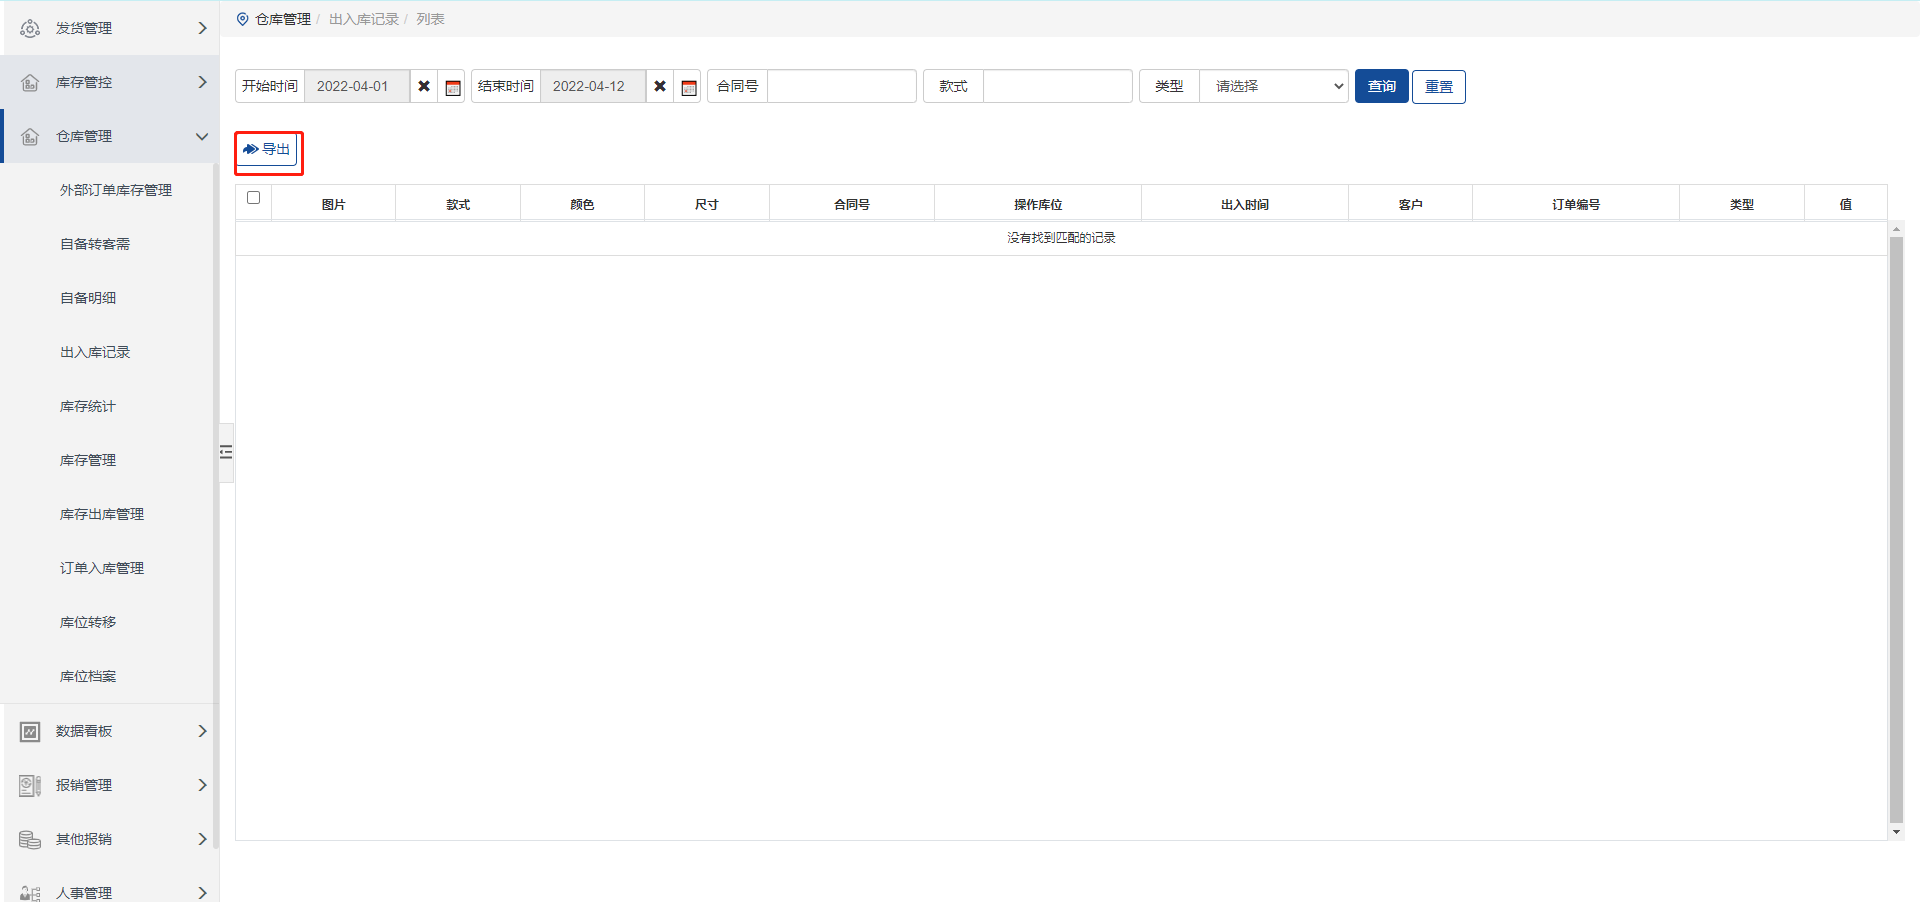Click the 其他报销 sidebar icon

(30, 839)
